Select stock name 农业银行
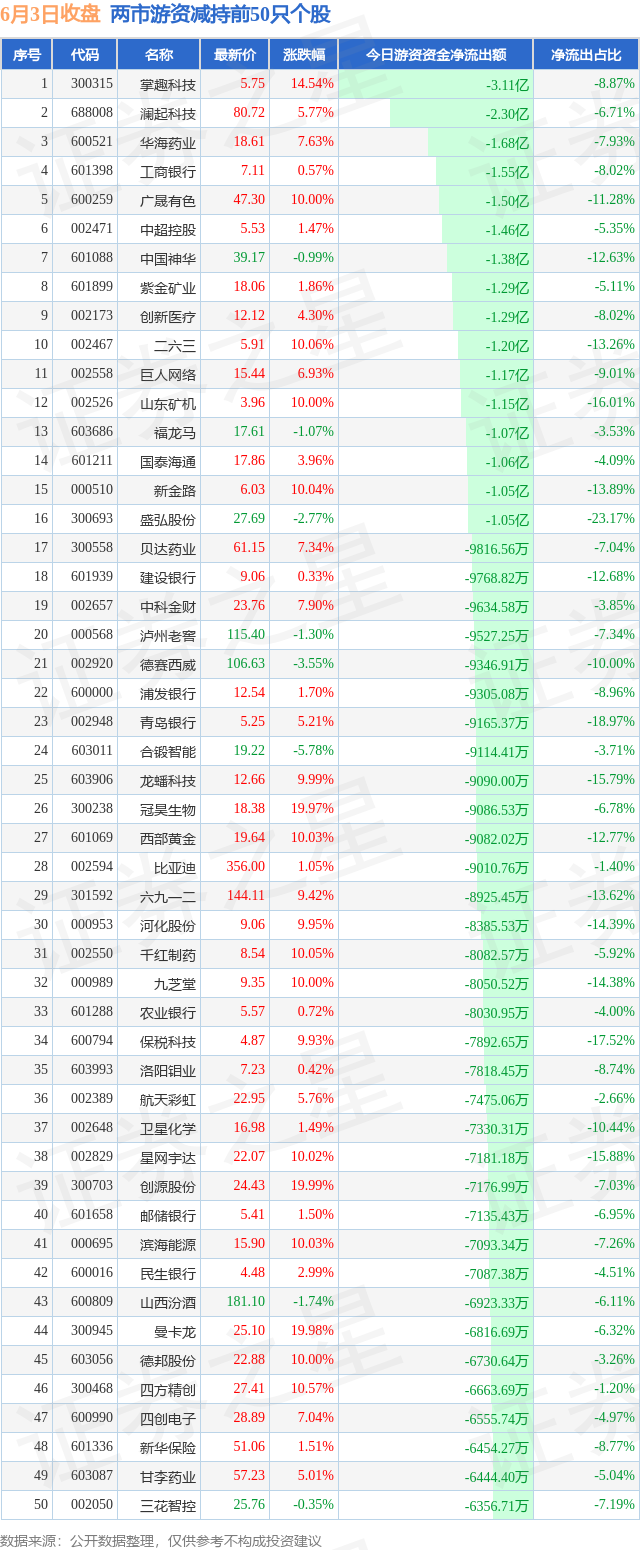Screen dimensions: 640x1550 168,1013
